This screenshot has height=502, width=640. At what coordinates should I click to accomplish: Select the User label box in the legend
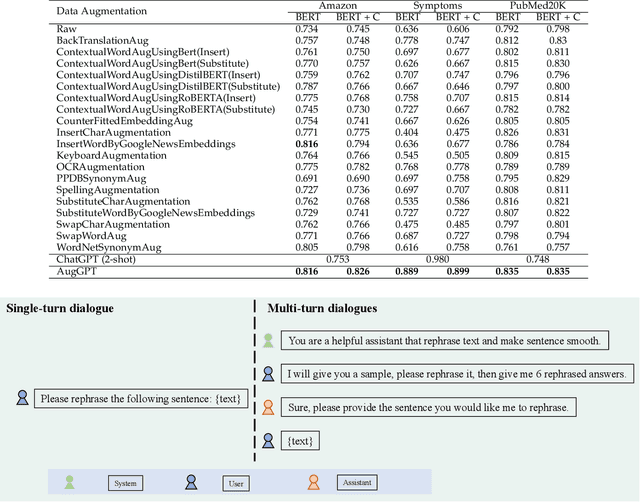pos(237,484)
